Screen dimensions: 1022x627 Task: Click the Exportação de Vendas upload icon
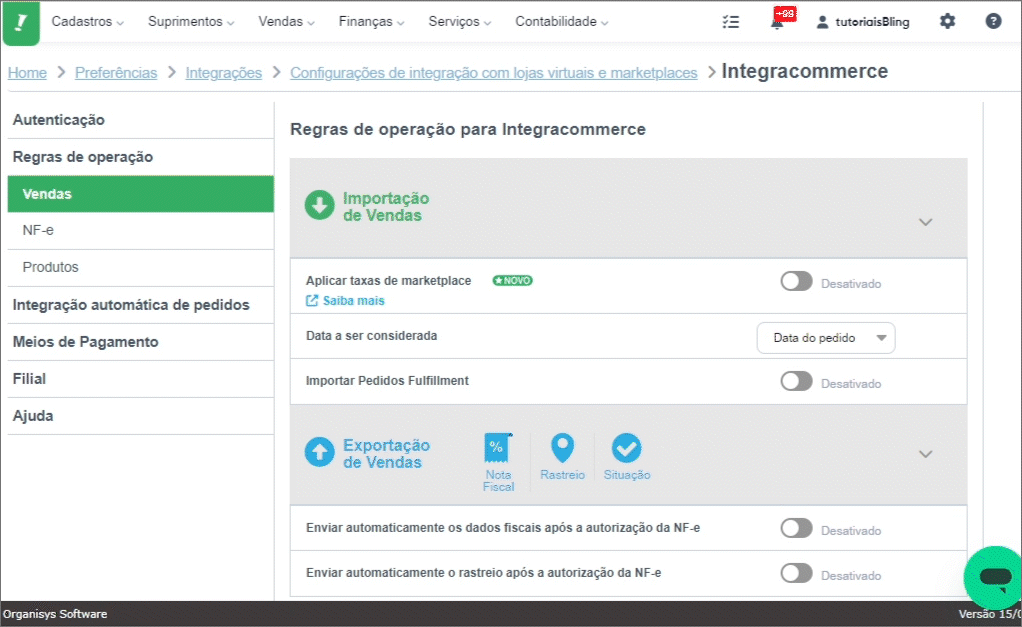click(x=319, y=452)
